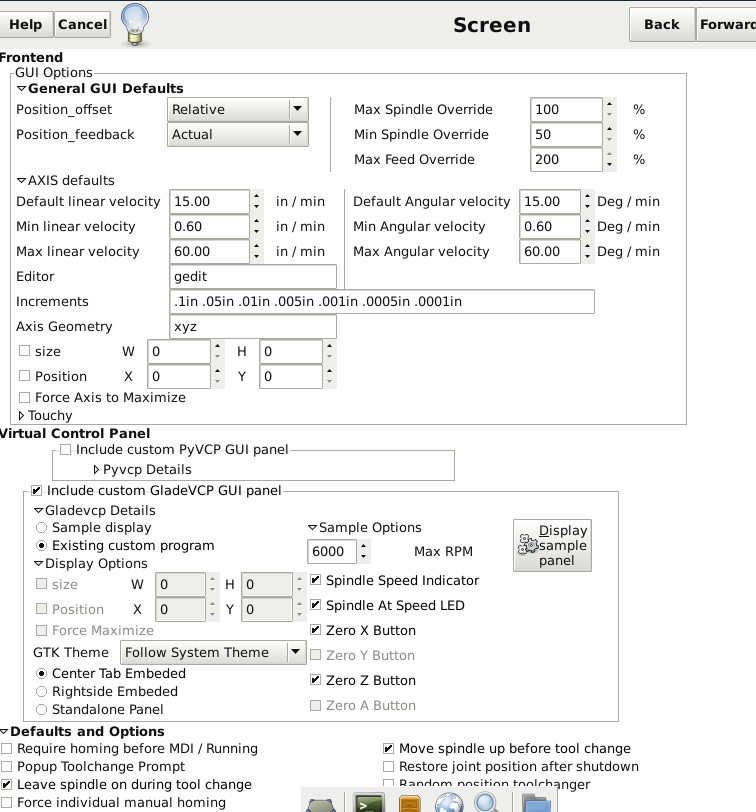Viewport: 756px width, 812px height.
Task: Collapse the AXIS defaults section
Action: [22, 180]
